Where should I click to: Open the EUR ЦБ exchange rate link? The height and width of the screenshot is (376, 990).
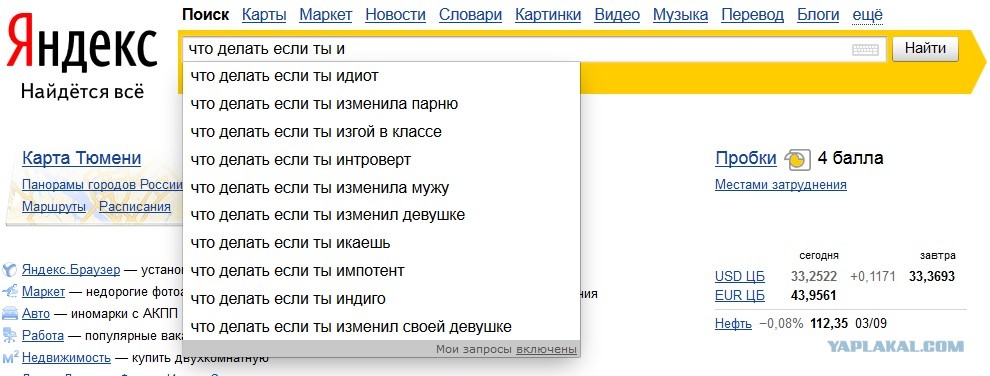click(739, 295)
